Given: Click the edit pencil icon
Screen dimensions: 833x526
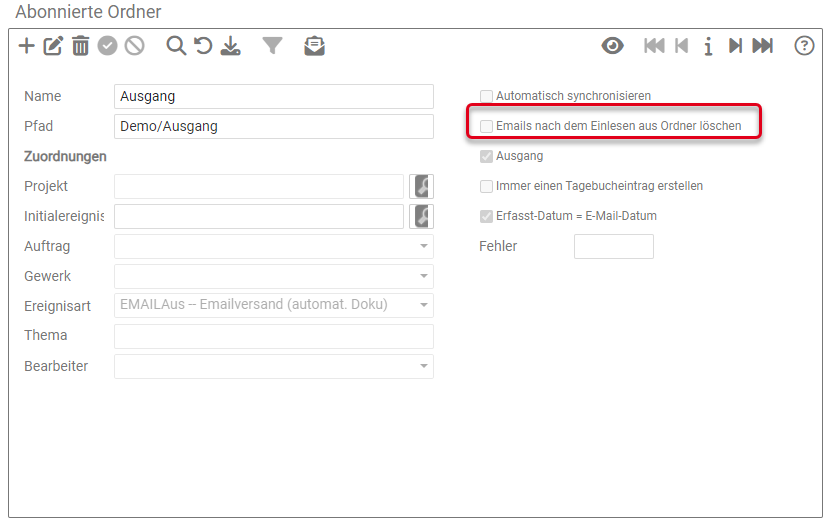Looking at the screenshot, I should pos(53,46).
